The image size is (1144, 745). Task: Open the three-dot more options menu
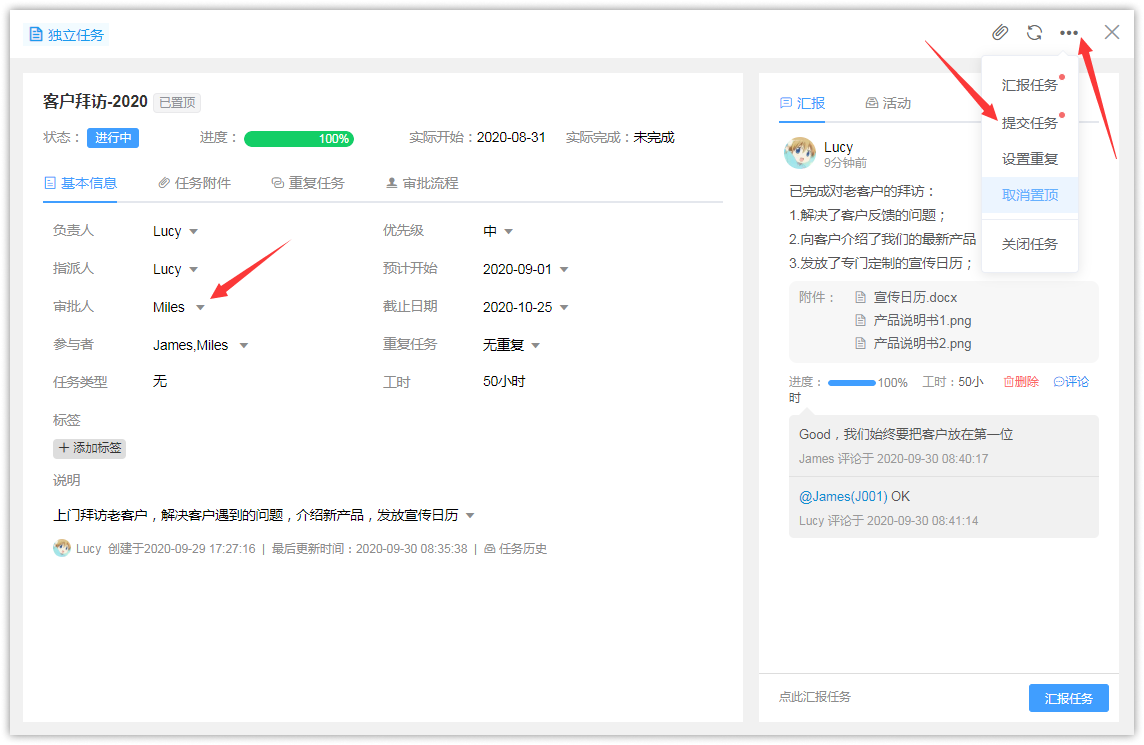[x=1069, y=33]
